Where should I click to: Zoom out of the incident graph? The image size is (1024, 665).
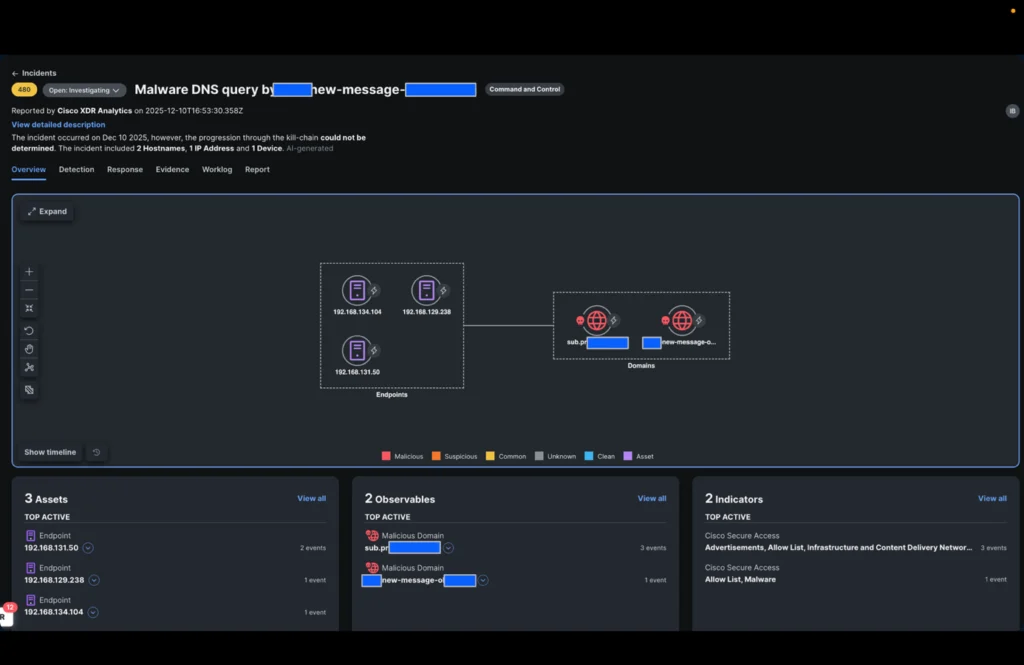[29, 290]
